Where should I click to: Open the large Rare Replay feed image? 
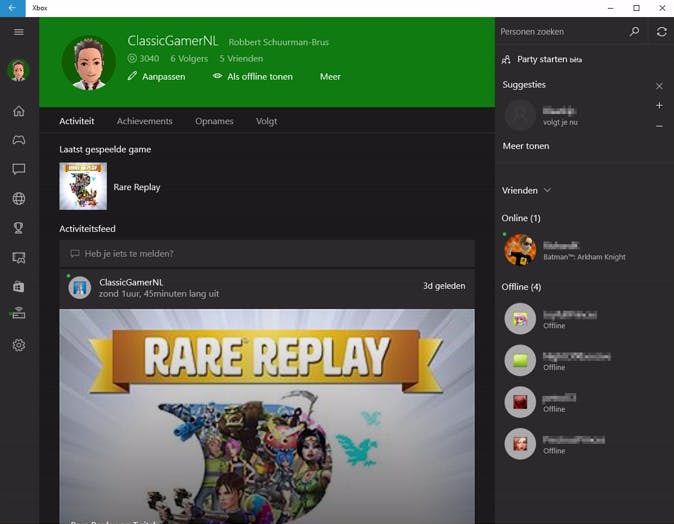[267, 416]
